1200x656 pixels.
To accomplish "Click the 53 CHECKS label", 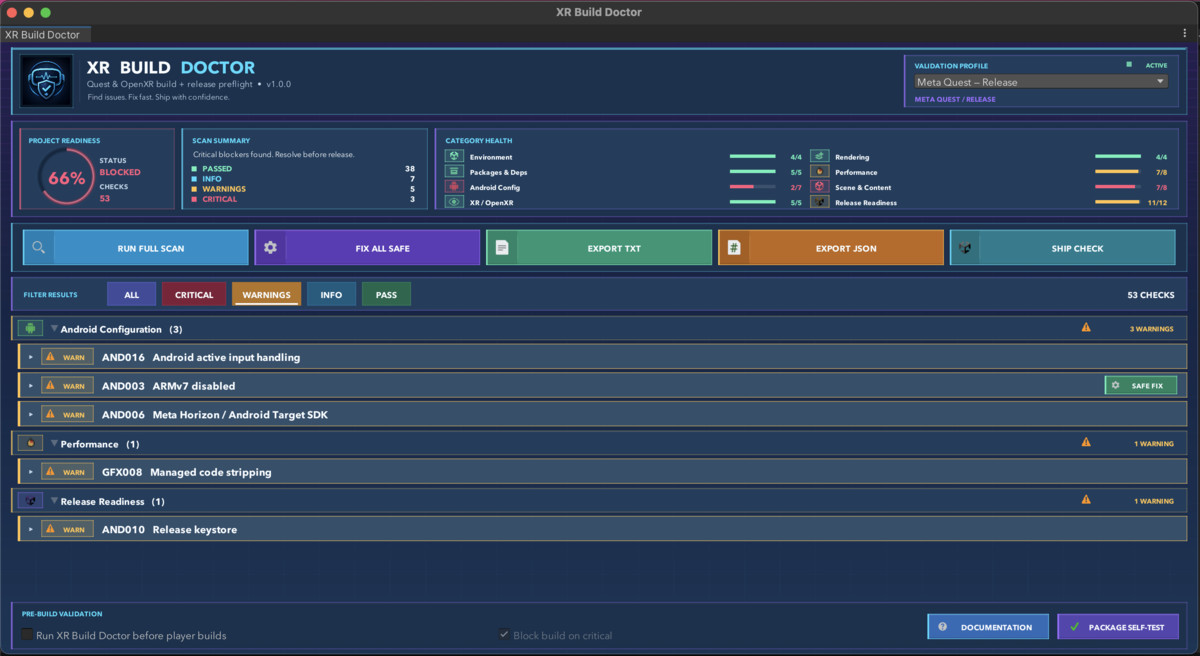I will point(1150,295).
